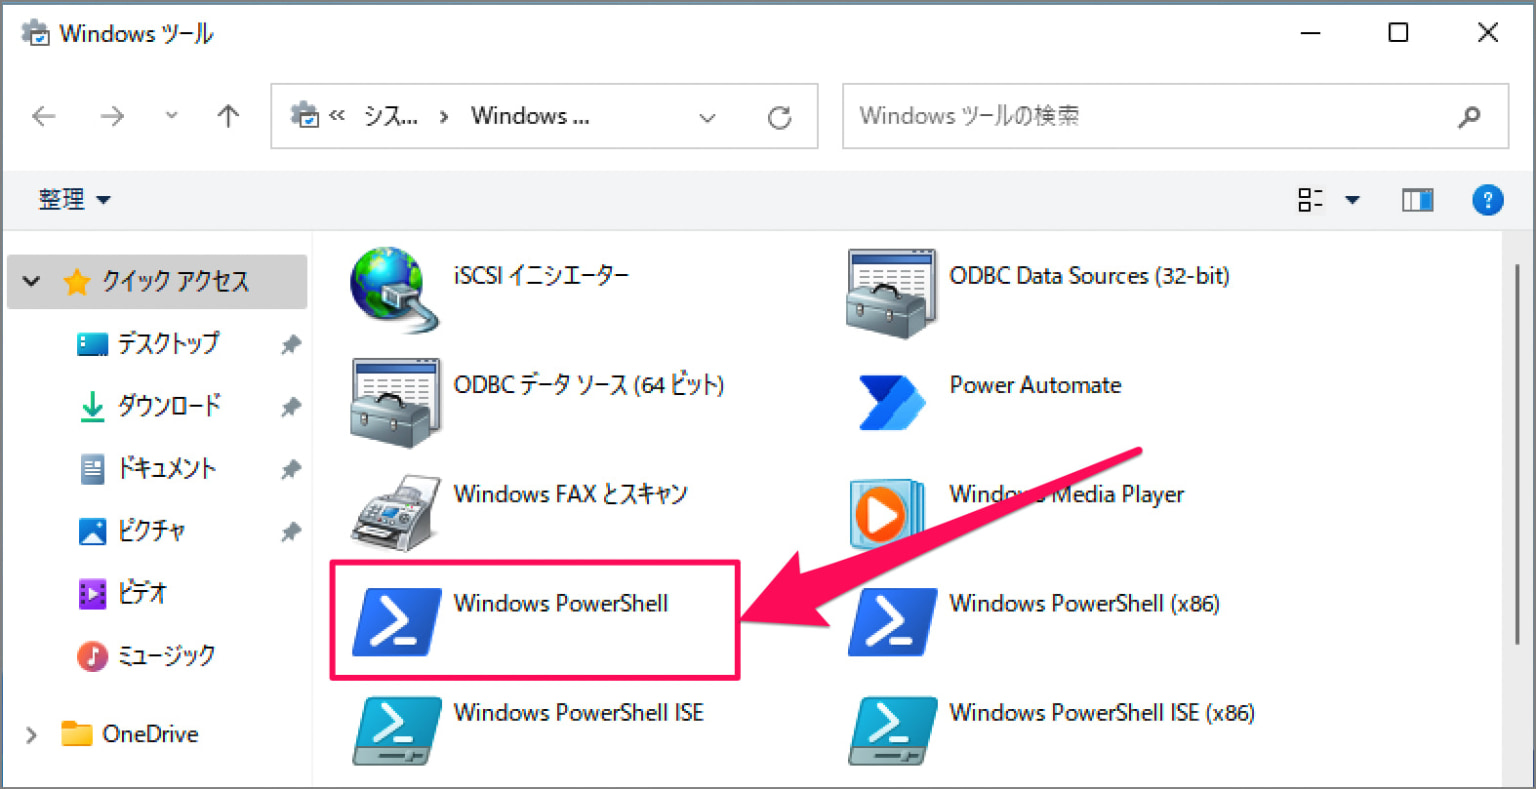This screenshot has width=1536, height=789.
Task: Open ODBC Data Sources (32-bit) icon
Action: tap(891, 293)
